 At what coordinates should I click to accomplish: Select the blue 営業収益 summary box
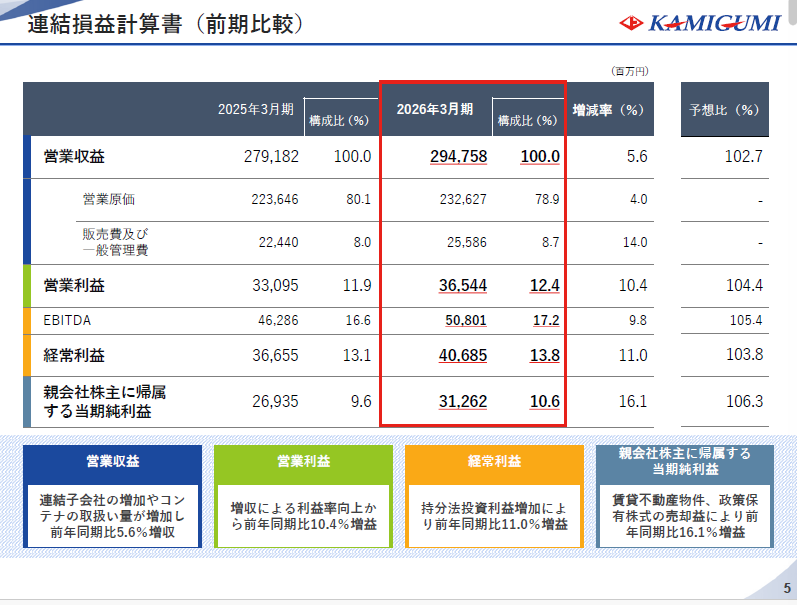click(x=112, y=496)
